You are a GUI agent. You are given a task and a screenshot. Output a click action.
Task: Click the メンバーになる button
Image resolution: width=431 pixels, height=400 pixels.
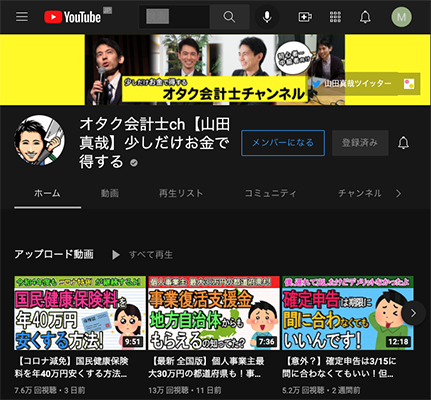coord(283,143)
